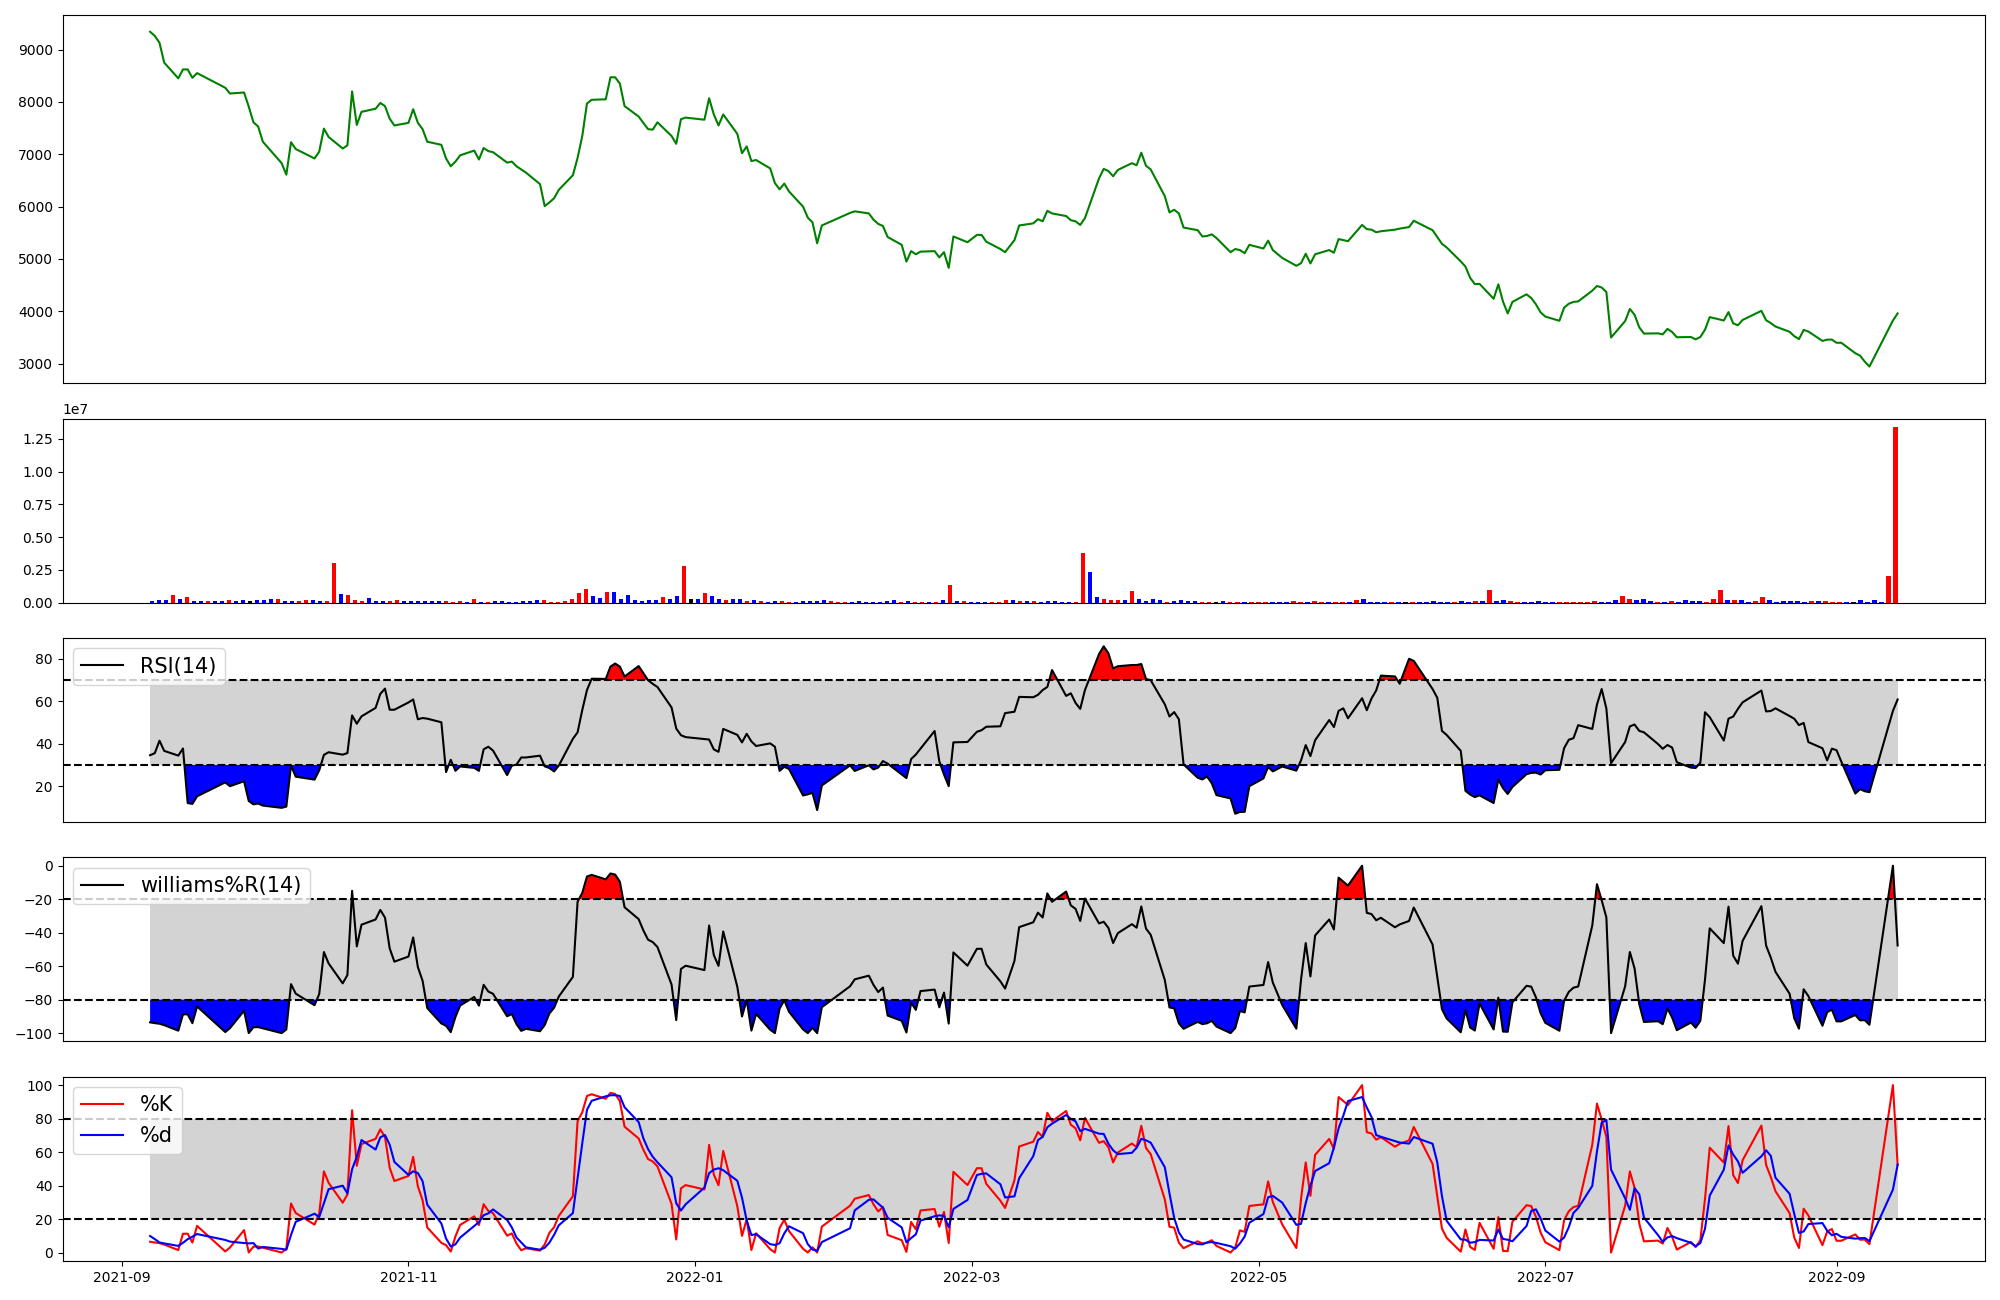Viewport: 2000px width, 1300px height.
Task: Click the 2022-09 x-axis date label
Action: pyautogui.click(x=1837, y=1277)
